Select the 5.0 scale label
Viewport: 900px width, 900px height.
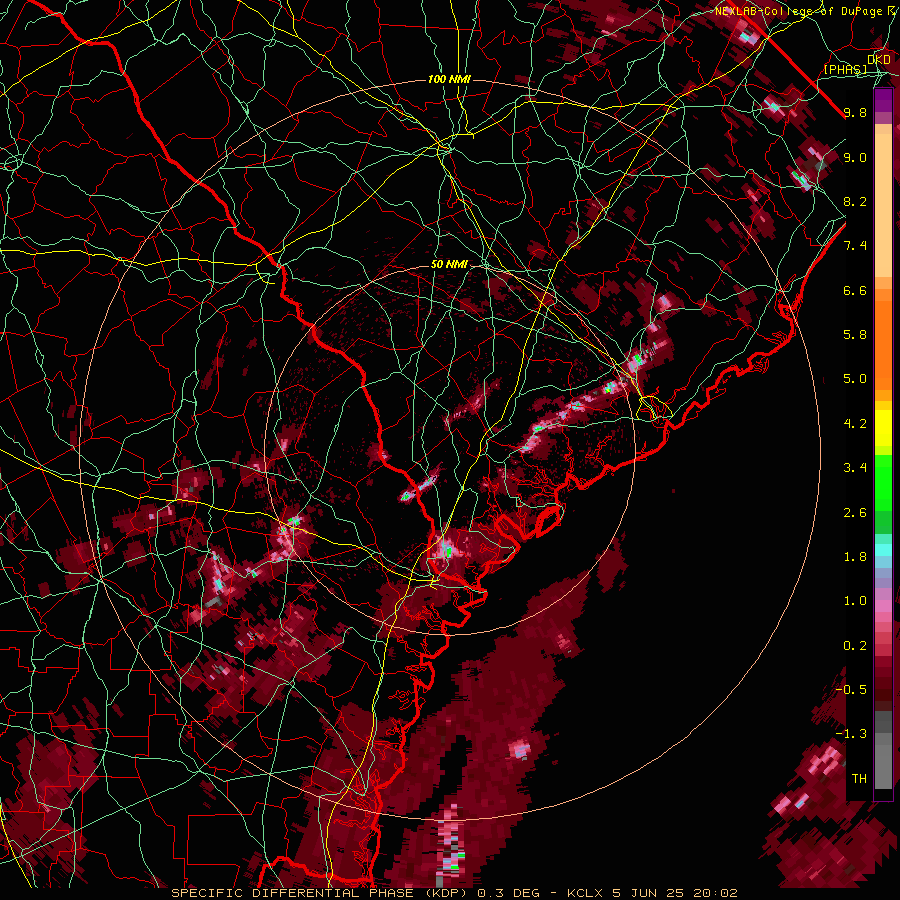pyautogui.click(x=855, y=379)
